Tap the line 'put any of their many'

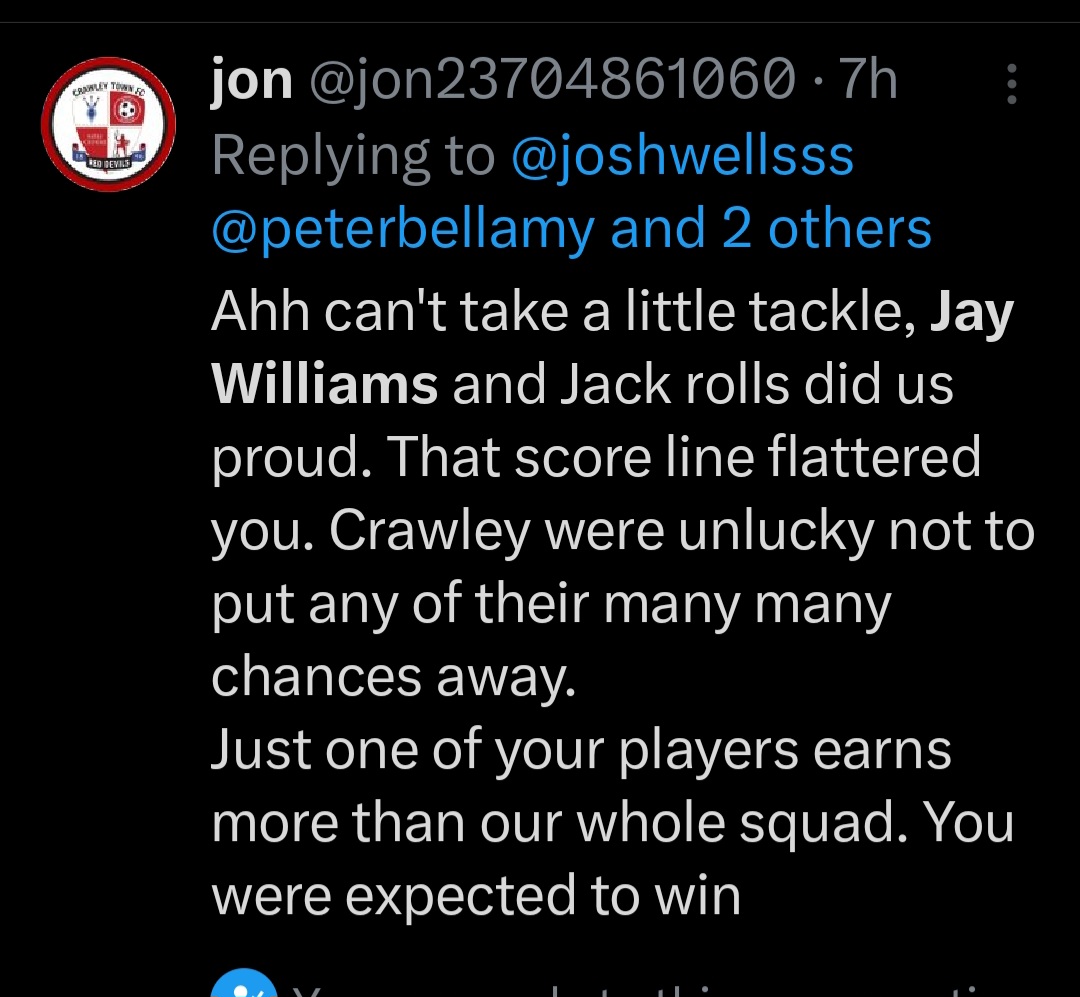551,606
